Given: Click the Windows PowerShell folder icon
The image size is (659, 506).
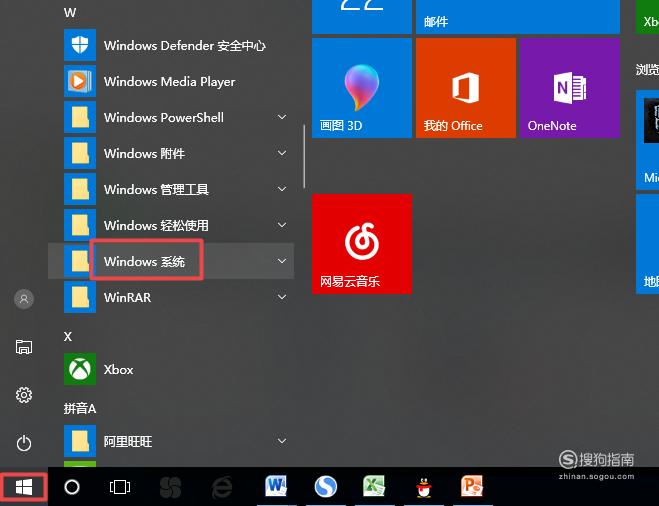Looking at the screenshot, I should point(80,117).
